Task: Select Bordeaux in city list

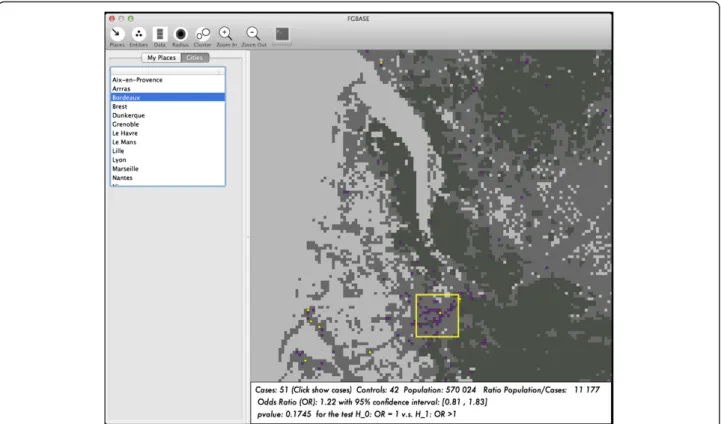Action: (168, 97)
